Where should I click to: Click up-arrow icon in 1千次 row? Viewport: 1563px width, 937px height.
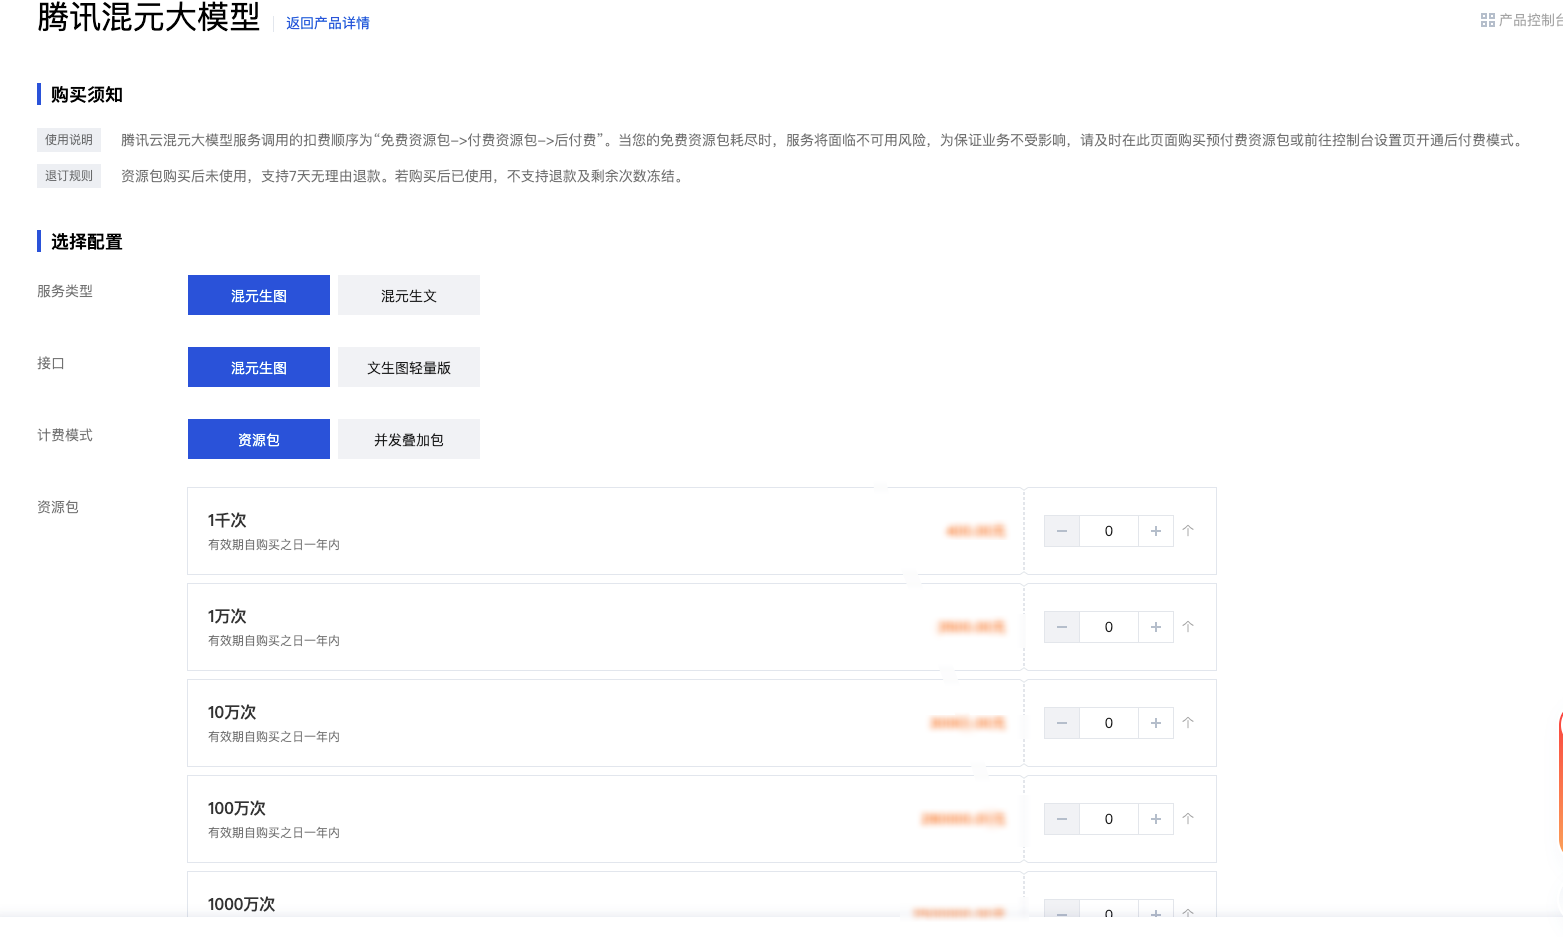point(1188,531)
